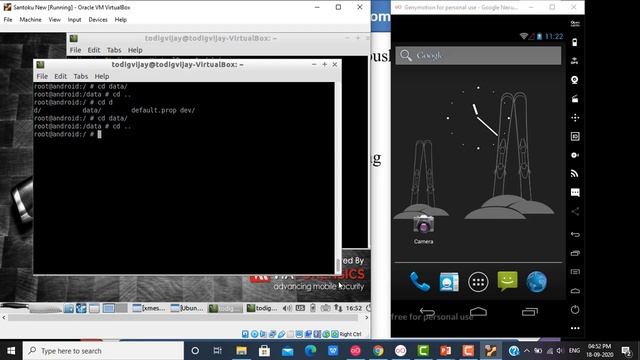Image resolution: width=640 pixels, height=360 pixels.
Task: Click VirtualBox horizontal scrollbar left arrow
Action: (x=4, y=318)
